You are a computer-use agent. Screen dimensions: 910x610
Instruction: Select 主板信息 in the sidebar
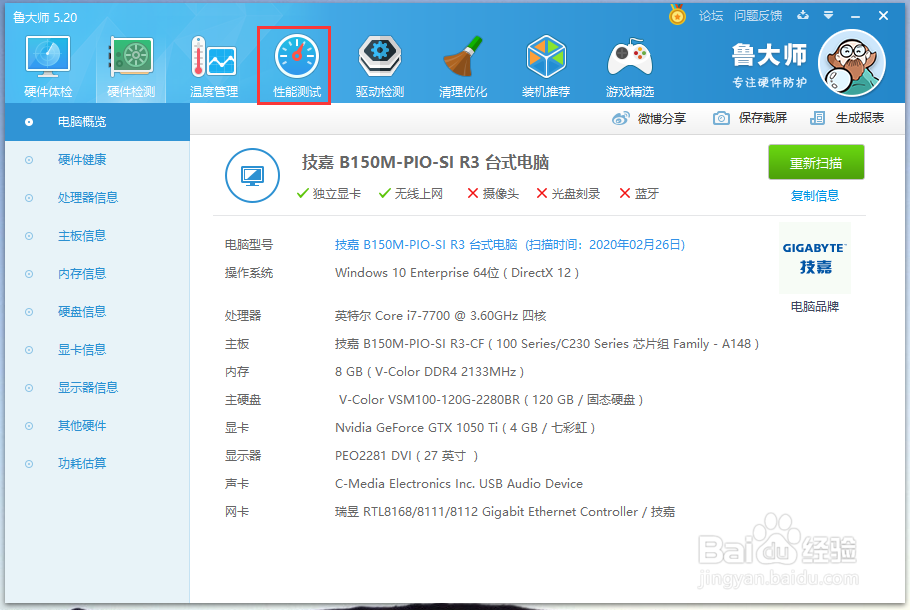coord(98,236)
